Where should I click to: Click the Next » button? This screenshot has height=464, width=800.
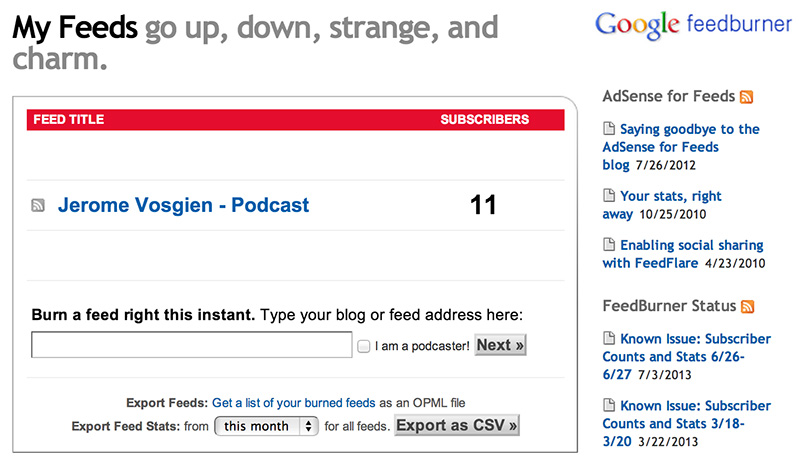point(500,345)
